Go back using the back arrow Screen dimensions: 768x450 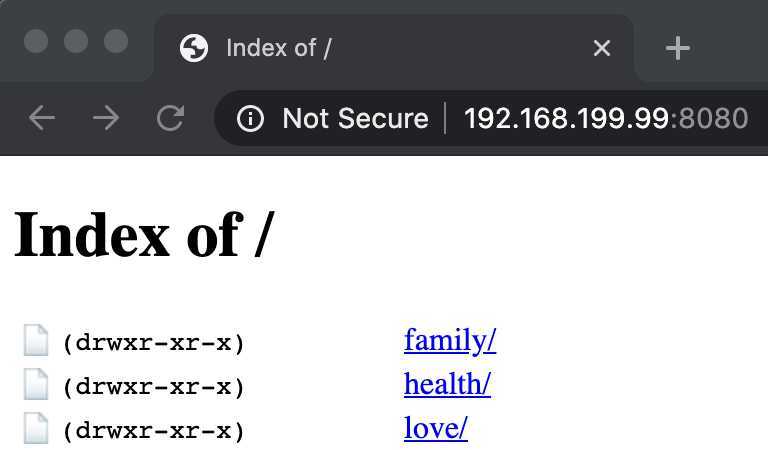pyautogui.click(x=42, y=118)
